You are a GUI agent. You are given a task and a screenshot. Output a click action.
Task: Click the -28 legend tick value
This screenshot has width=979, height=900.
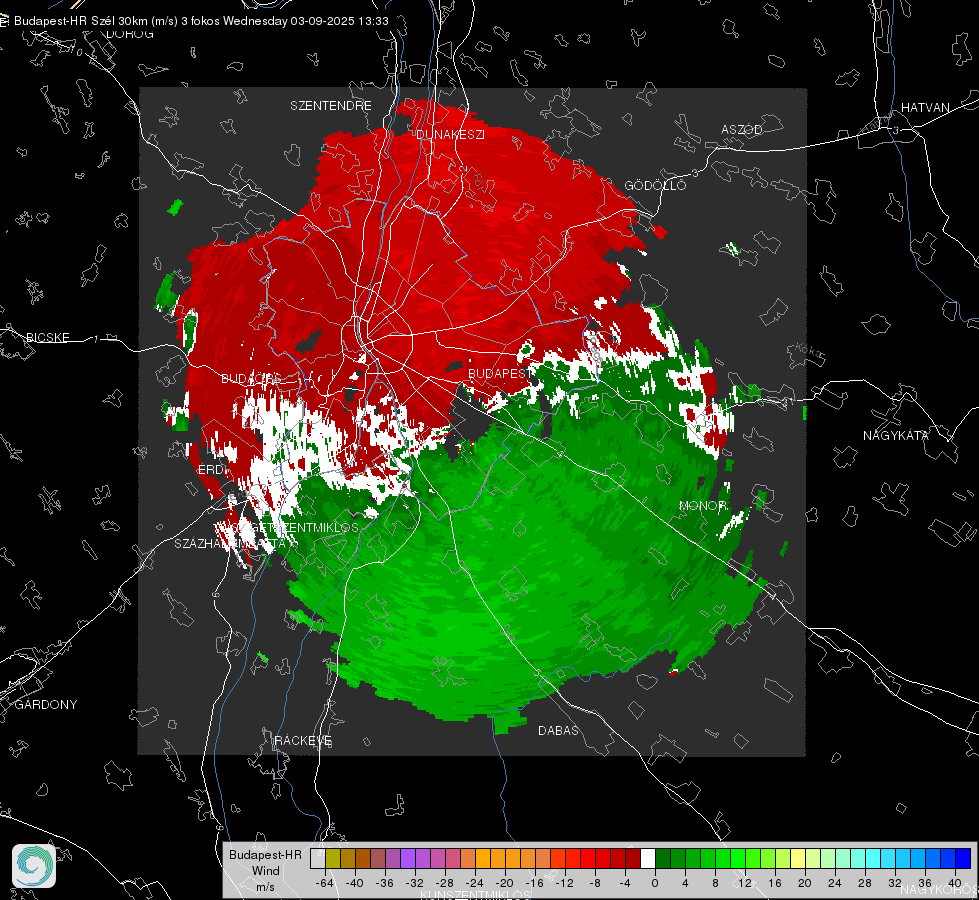[x=445, y=883]
